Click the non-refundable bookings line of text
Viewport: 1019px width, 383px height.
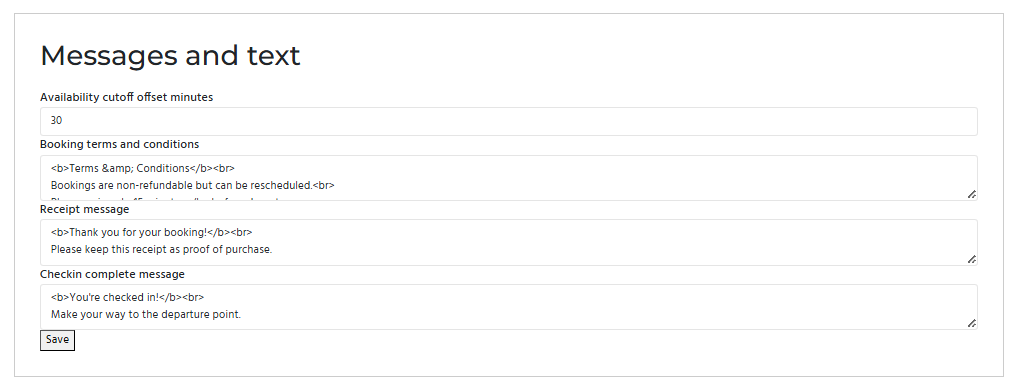pyautogui.click(x=192, y=185)
